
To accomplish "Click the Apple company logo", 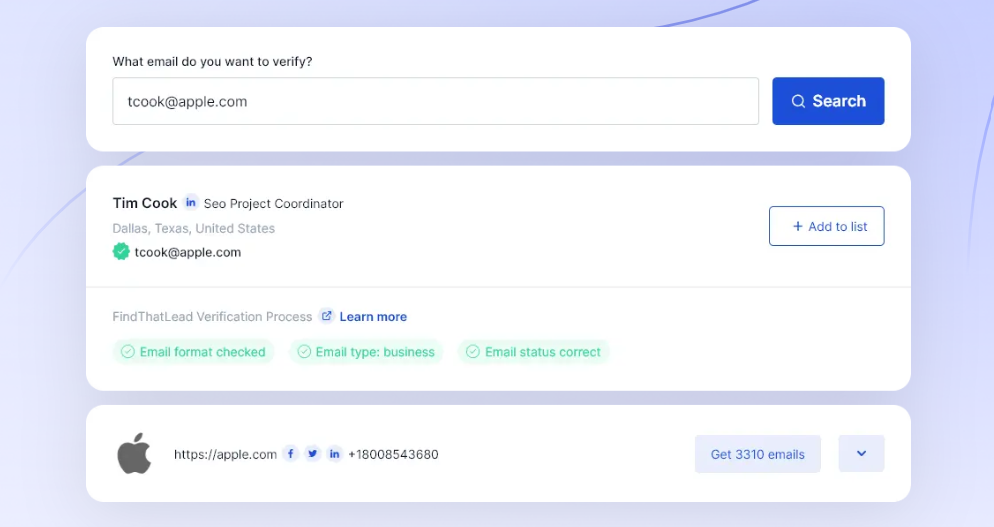I will tap(134, 453).
